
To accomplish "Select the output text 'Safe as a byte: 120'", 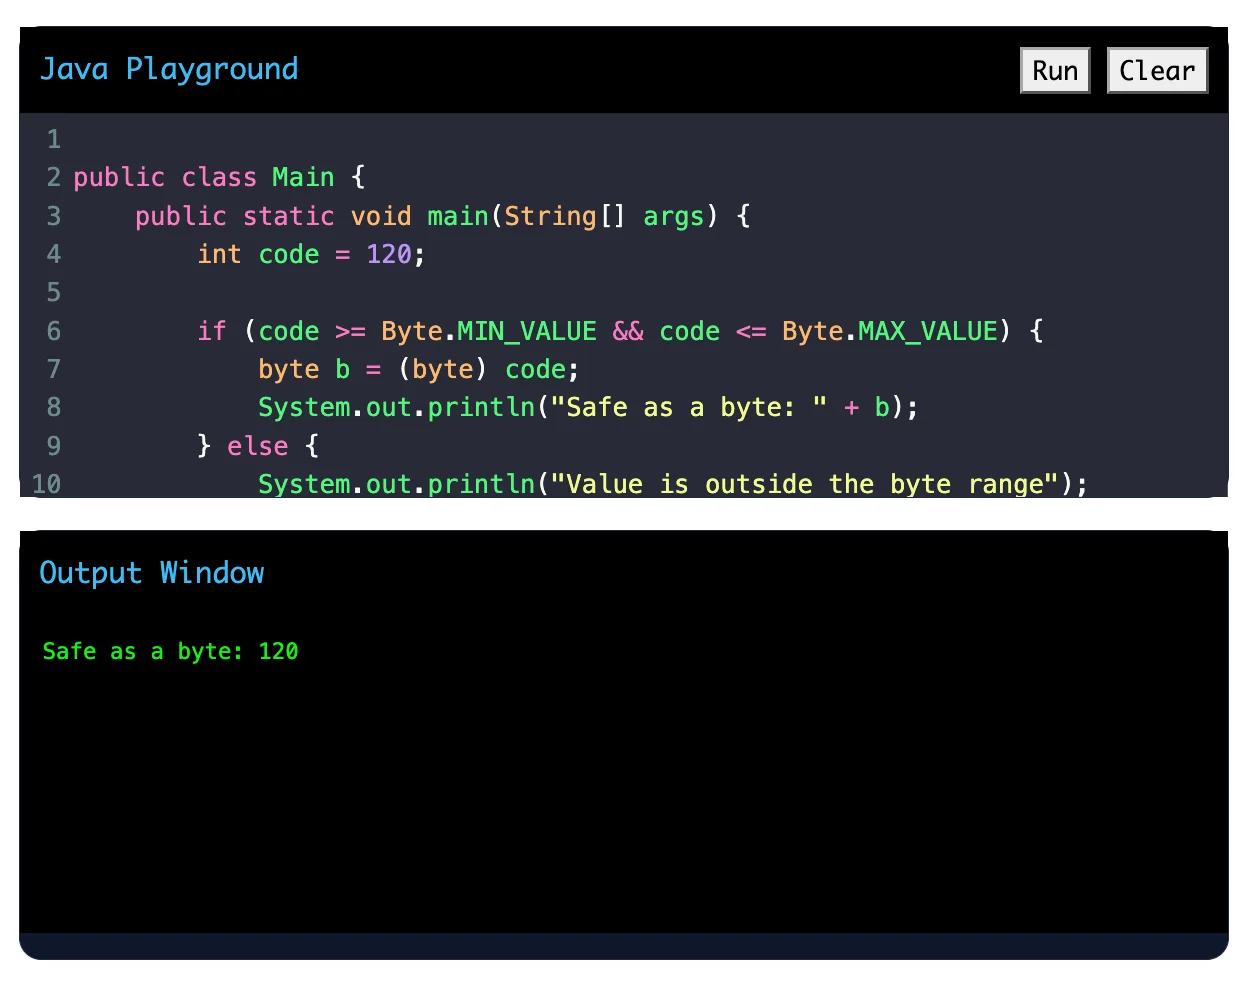I will pos(170,652).
